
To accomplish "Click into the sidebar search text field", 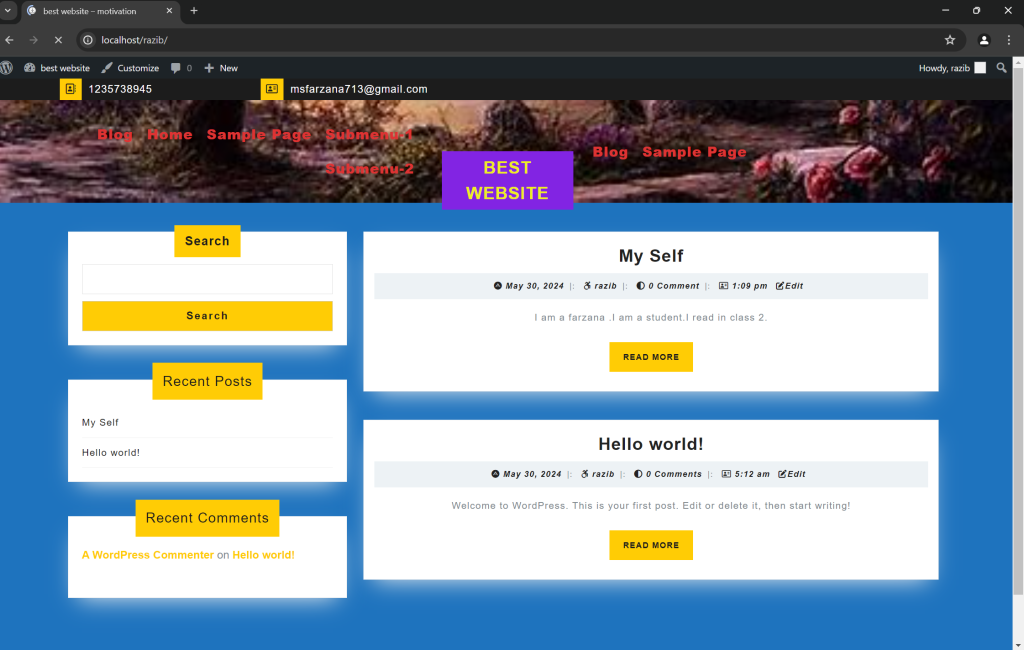I will 207,279.
